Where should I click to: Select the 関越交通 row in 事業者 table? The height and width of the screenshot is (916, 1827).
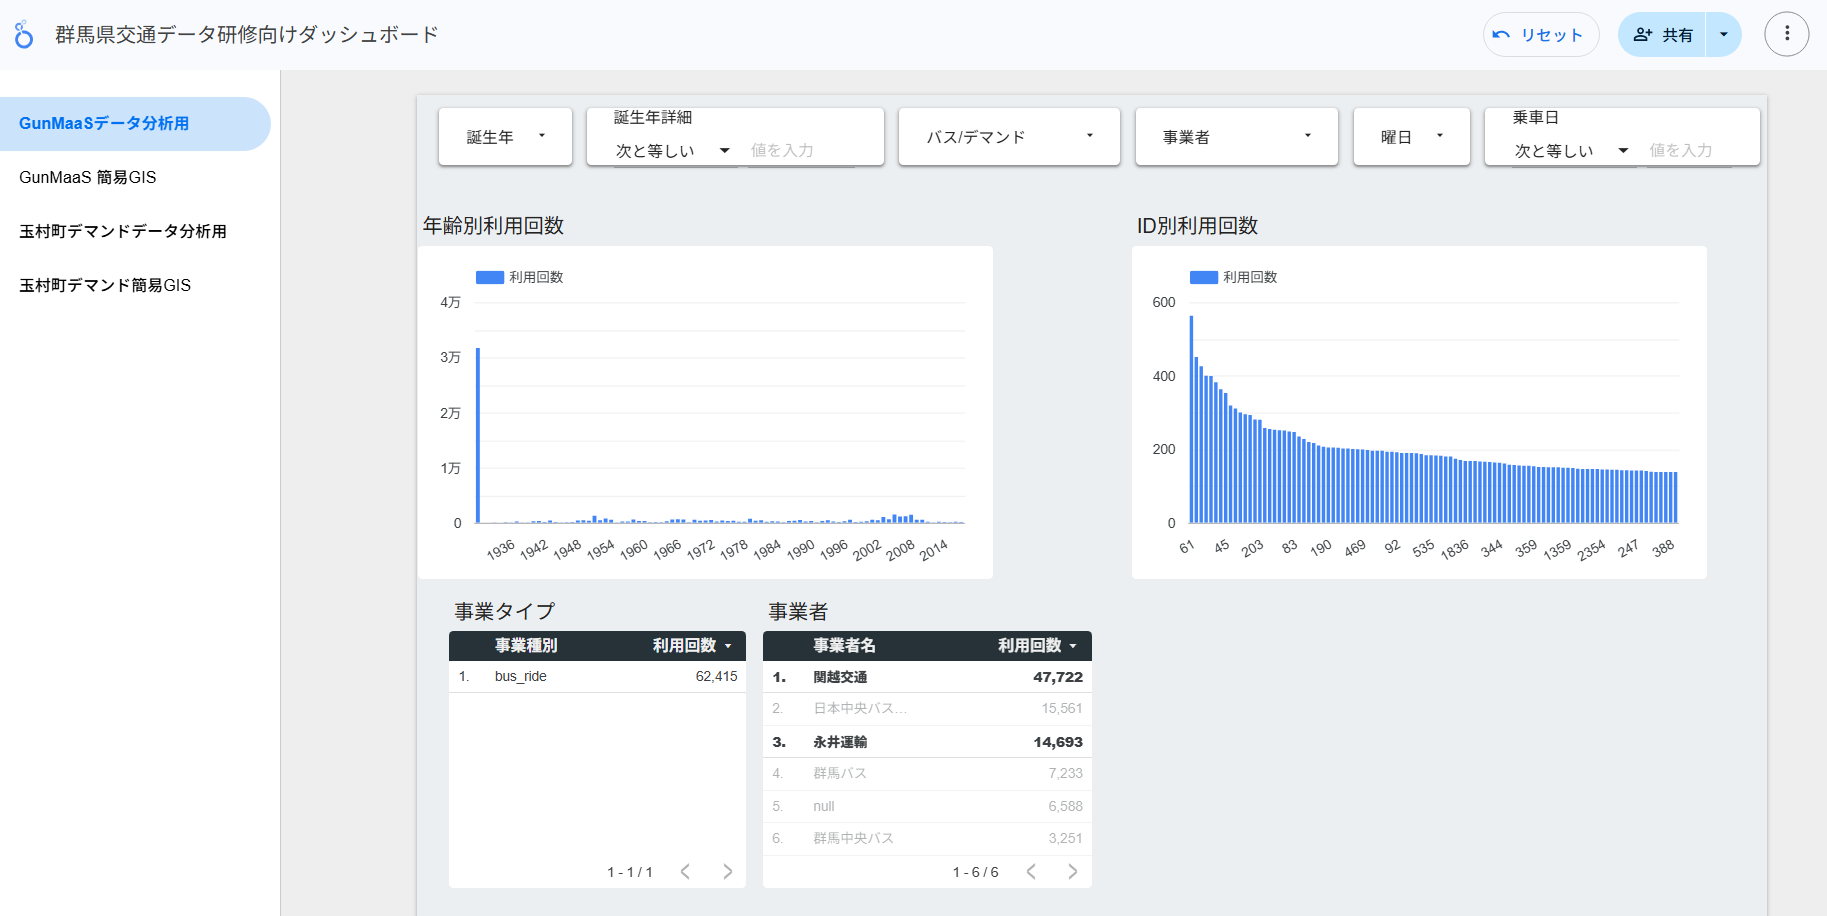[926, 677]
